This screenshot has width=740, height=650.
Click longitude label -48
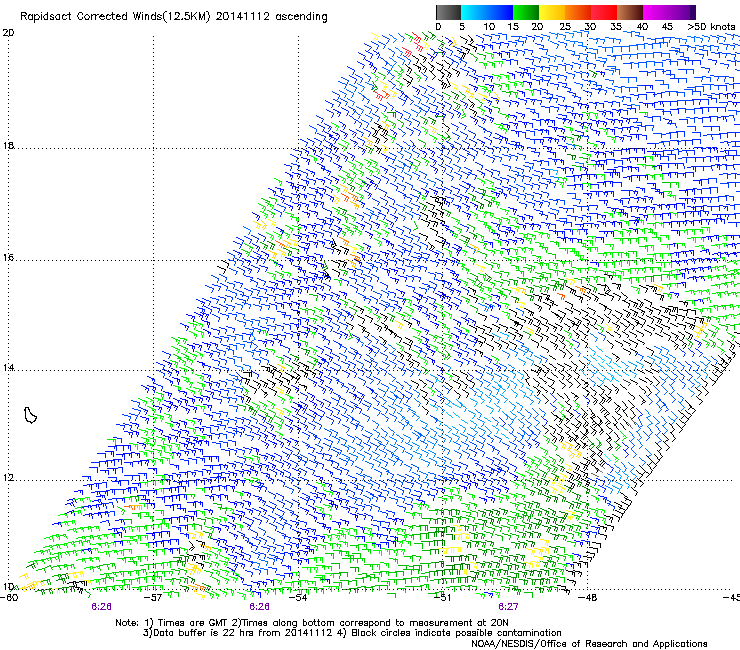coord(588,597)
